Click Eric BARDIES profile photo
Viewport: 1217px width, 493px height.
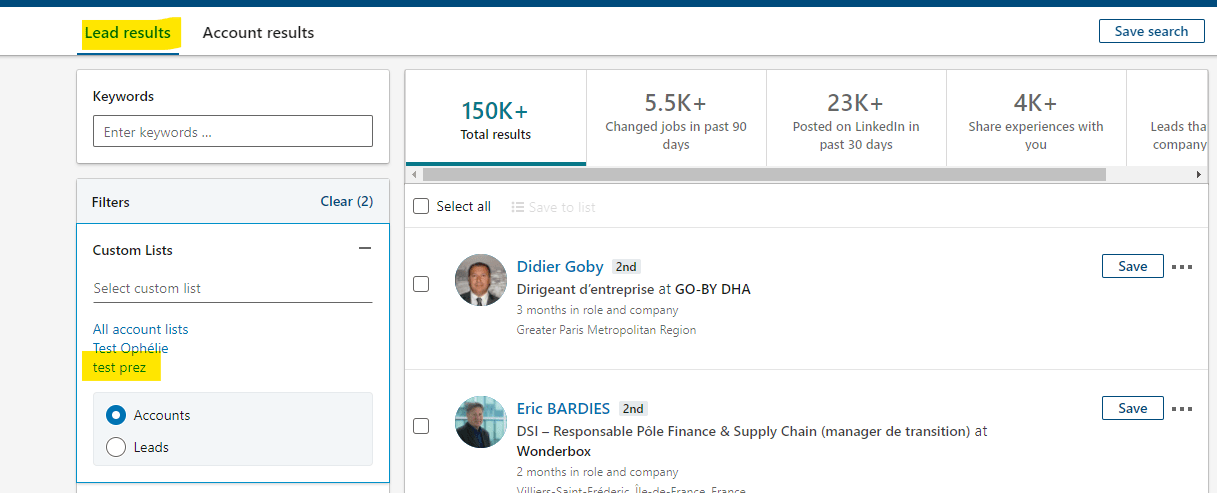(481, 422)
